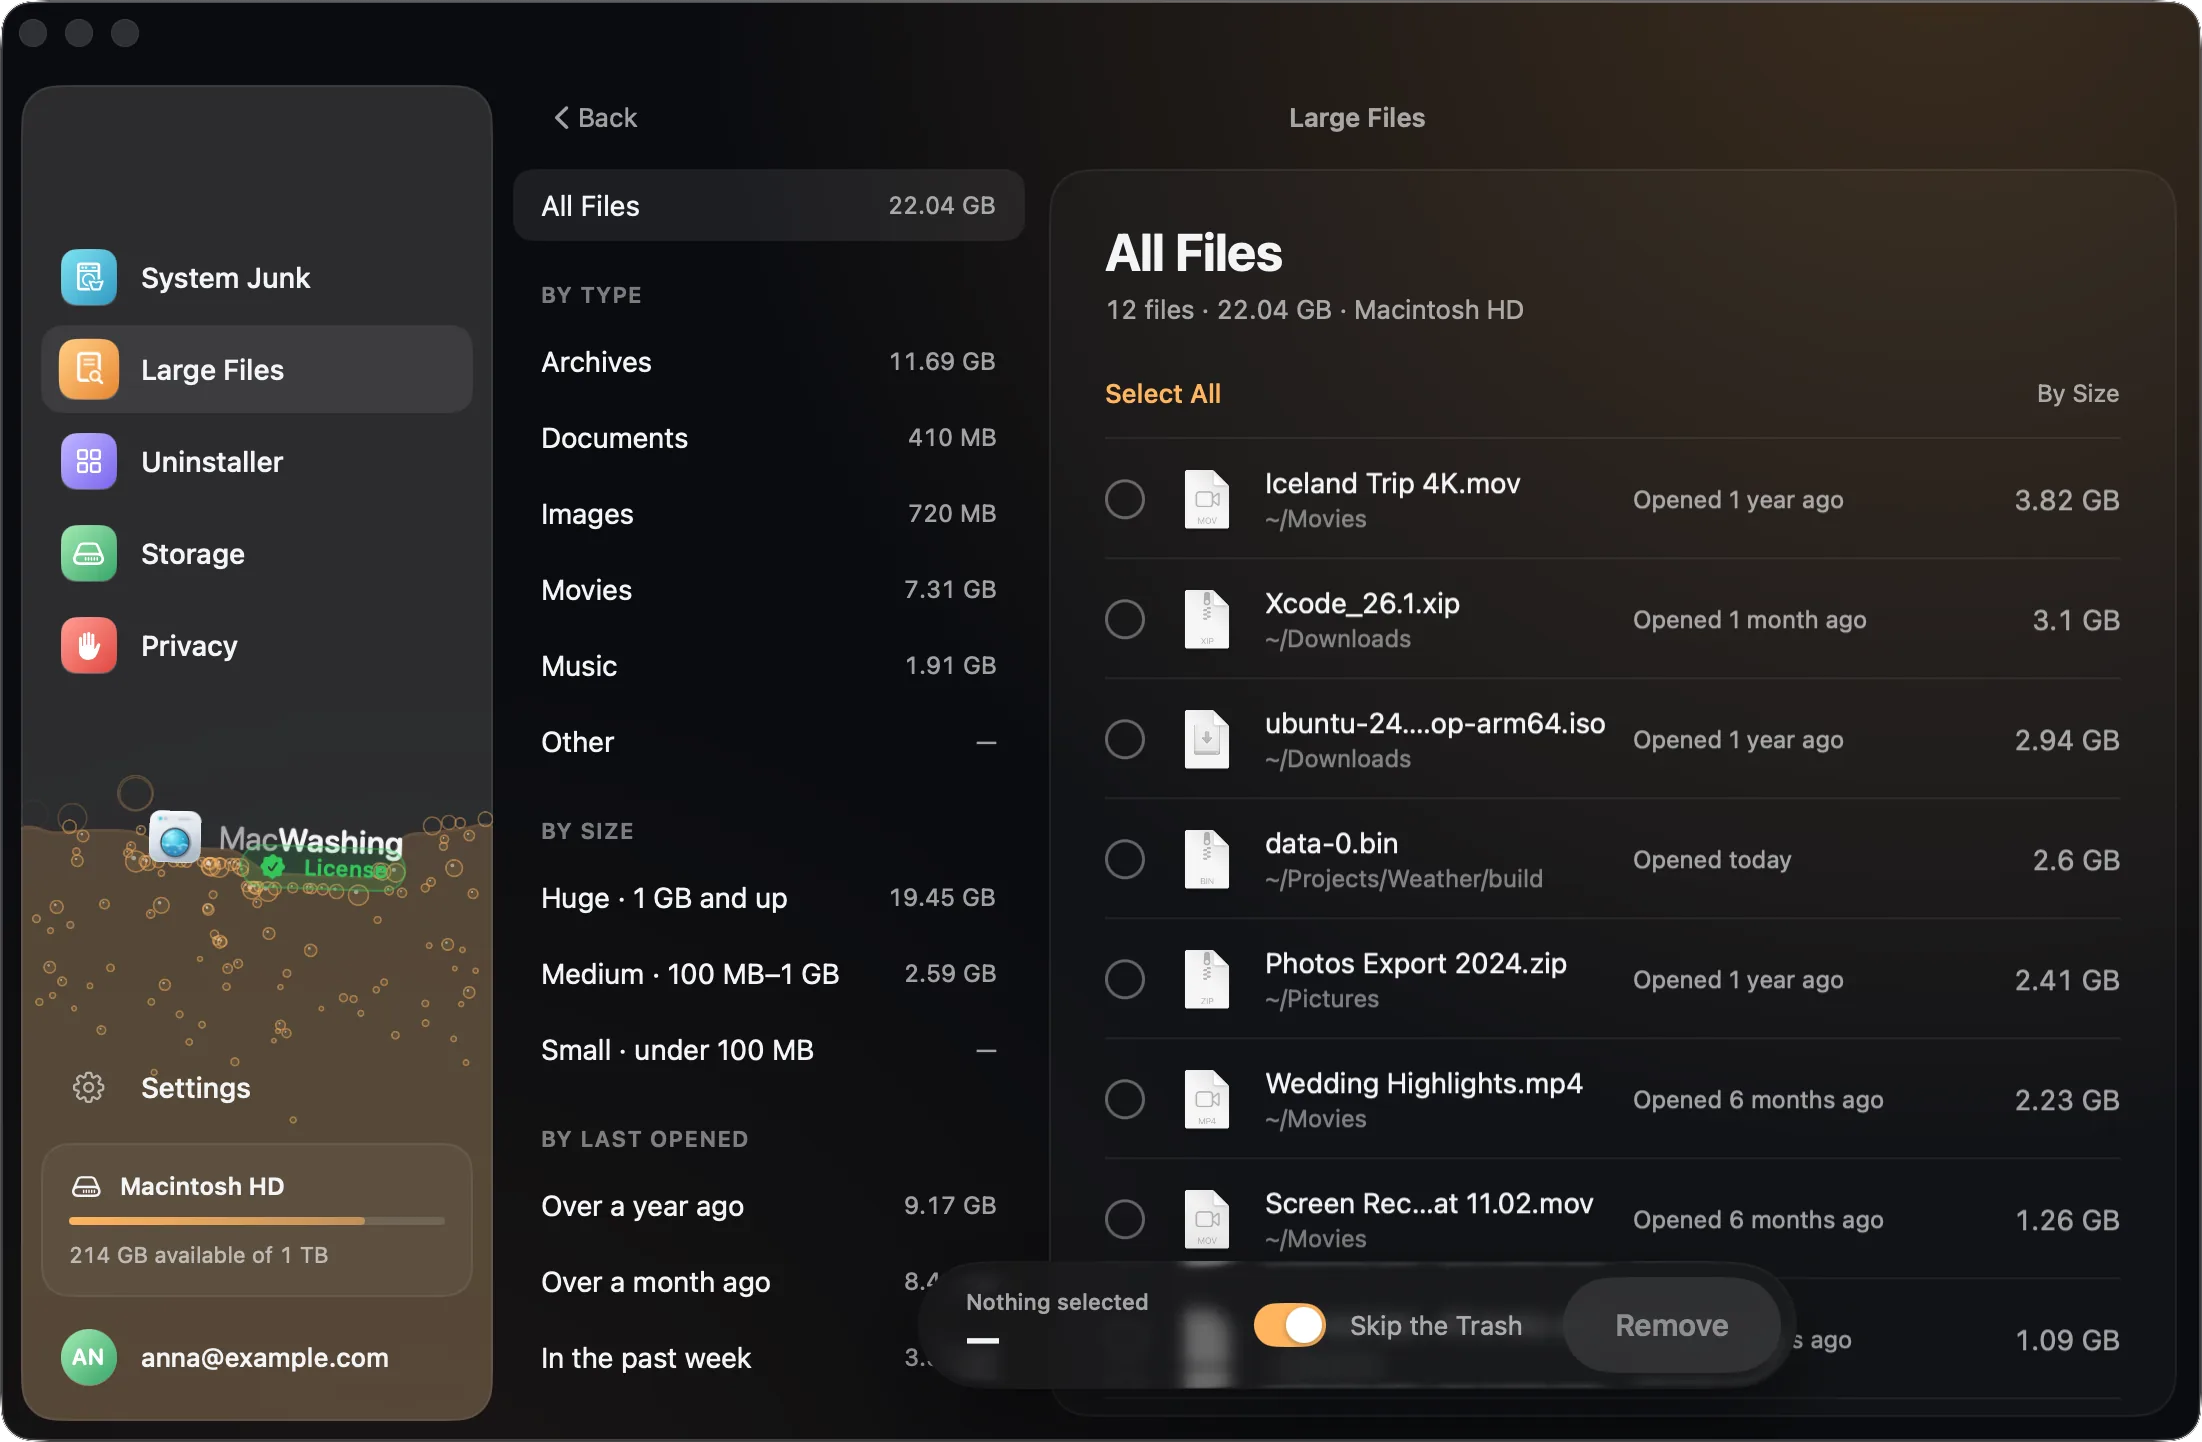This screenshot has width=2202, height=1442.
Task: Filter by Other type
Action: tap(768, 742)
